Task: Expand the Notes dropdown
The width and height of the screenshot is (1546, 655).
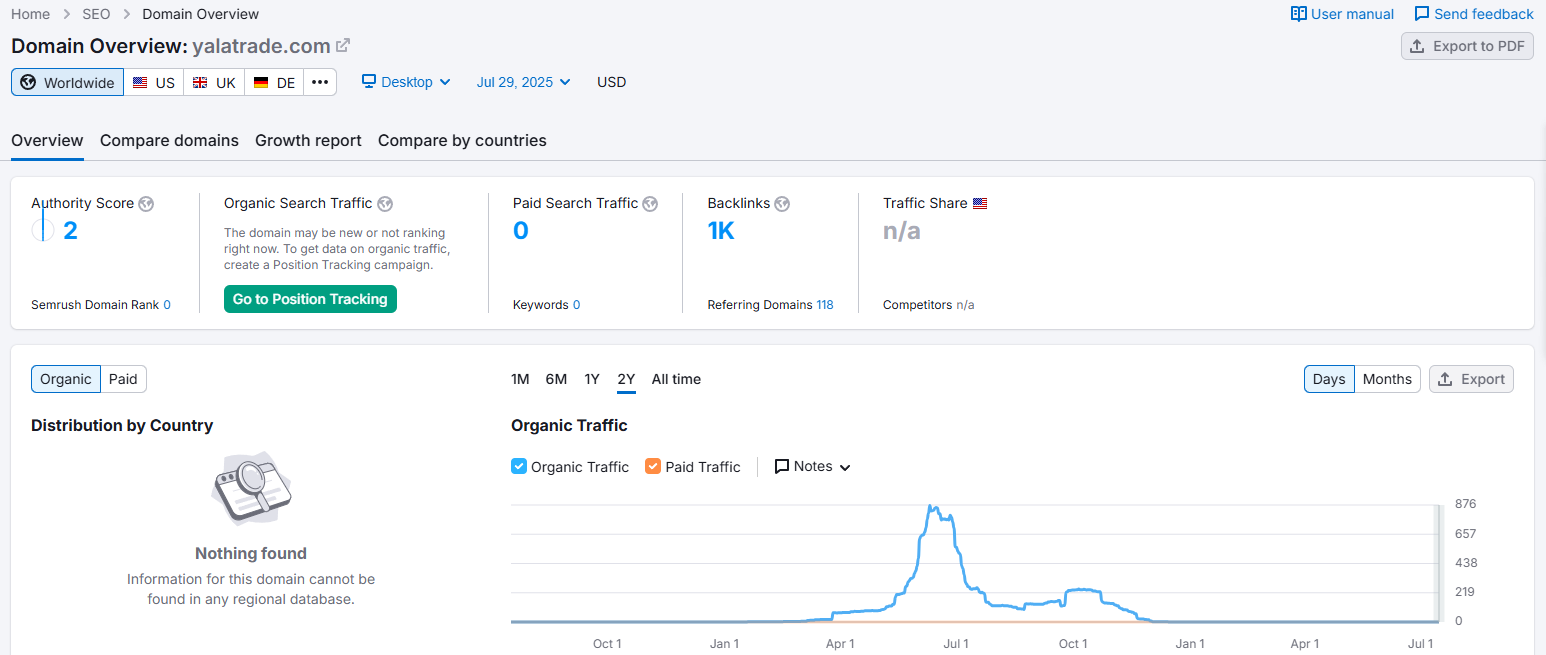Action: click(x=813, y=466)
